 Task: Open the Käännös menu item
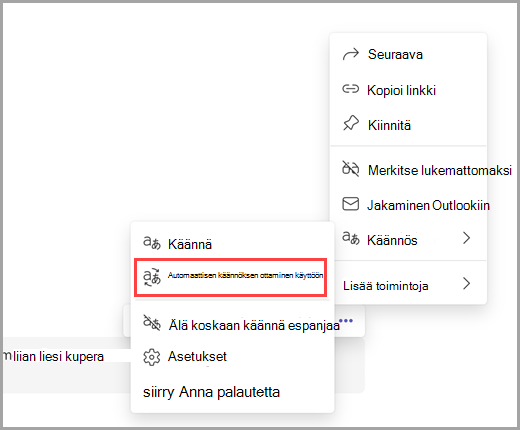point(408,240)
